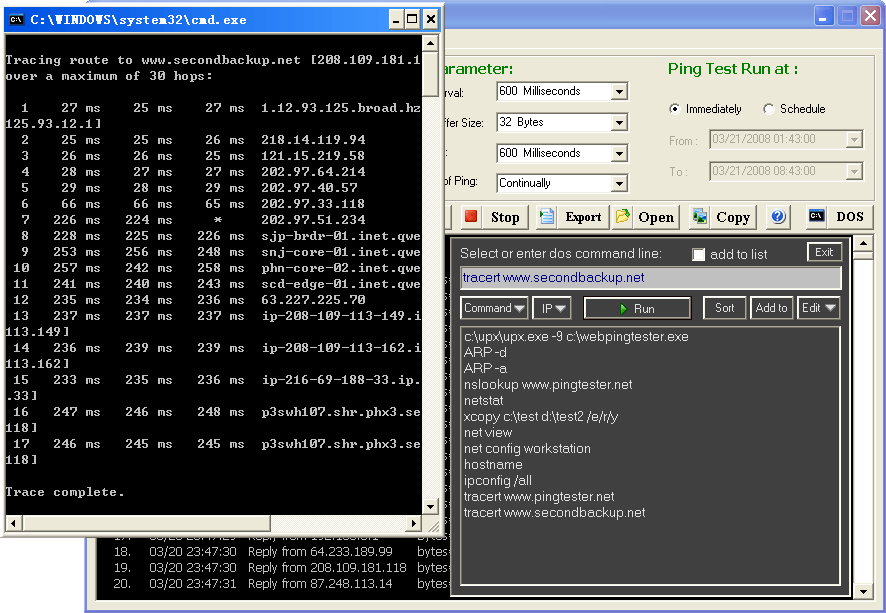The width and height of the screenshot is (886, 613).
Task: Click cmd horizontal scroll right arrow
Action: coord(414,523)
